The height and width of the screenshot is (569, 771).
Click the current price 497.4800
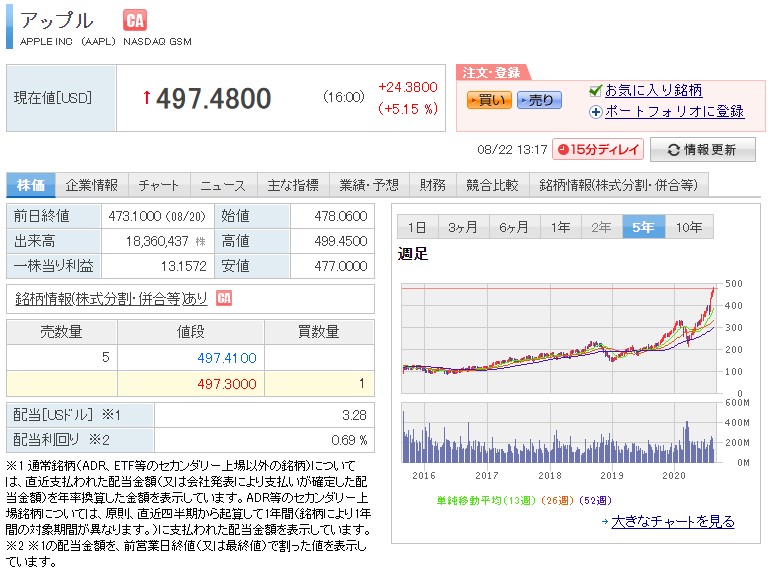[x=213, y=98]
